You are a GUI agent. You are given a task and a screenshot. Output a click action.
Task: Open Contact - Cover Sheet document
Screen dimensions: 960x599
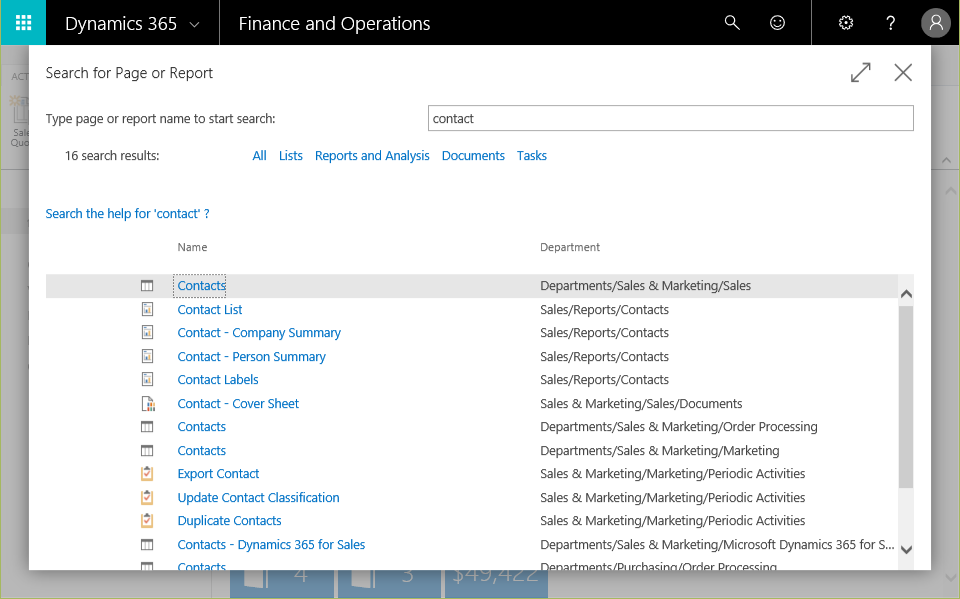(x=238, y=404)
